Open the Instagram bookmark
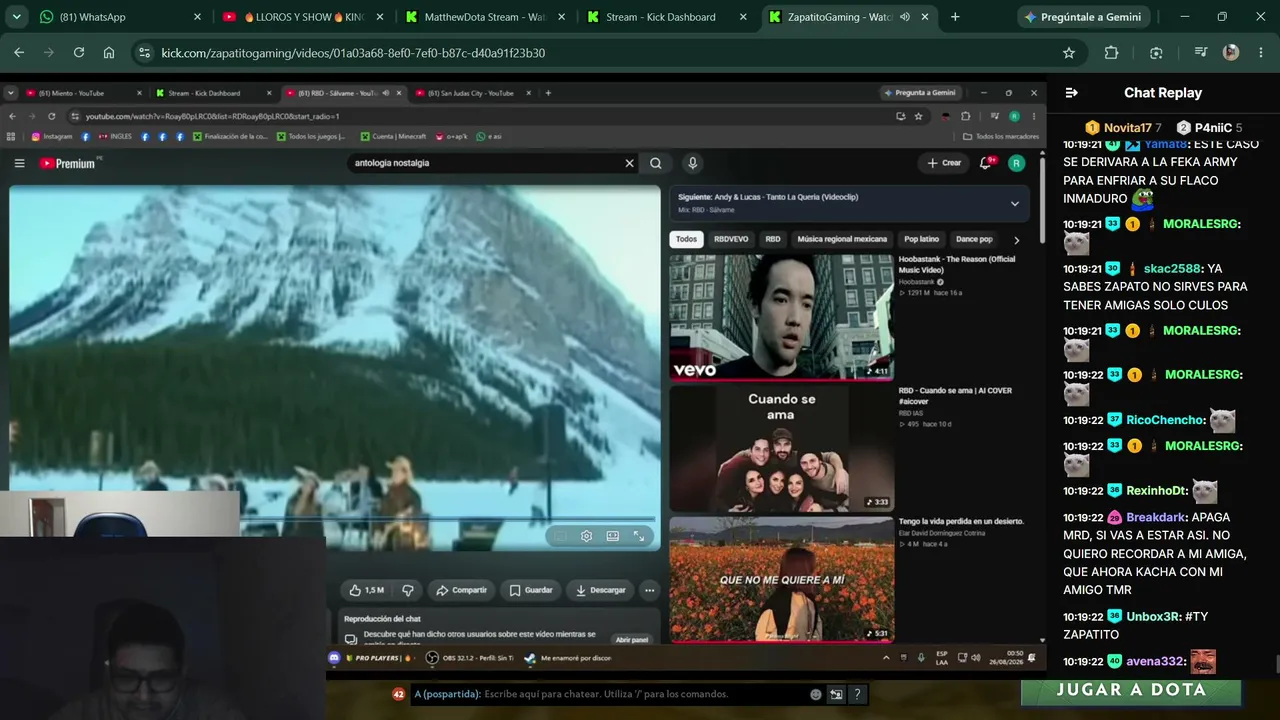Image resolution: width=1280 pixels, height=720 pixels. 52,136
